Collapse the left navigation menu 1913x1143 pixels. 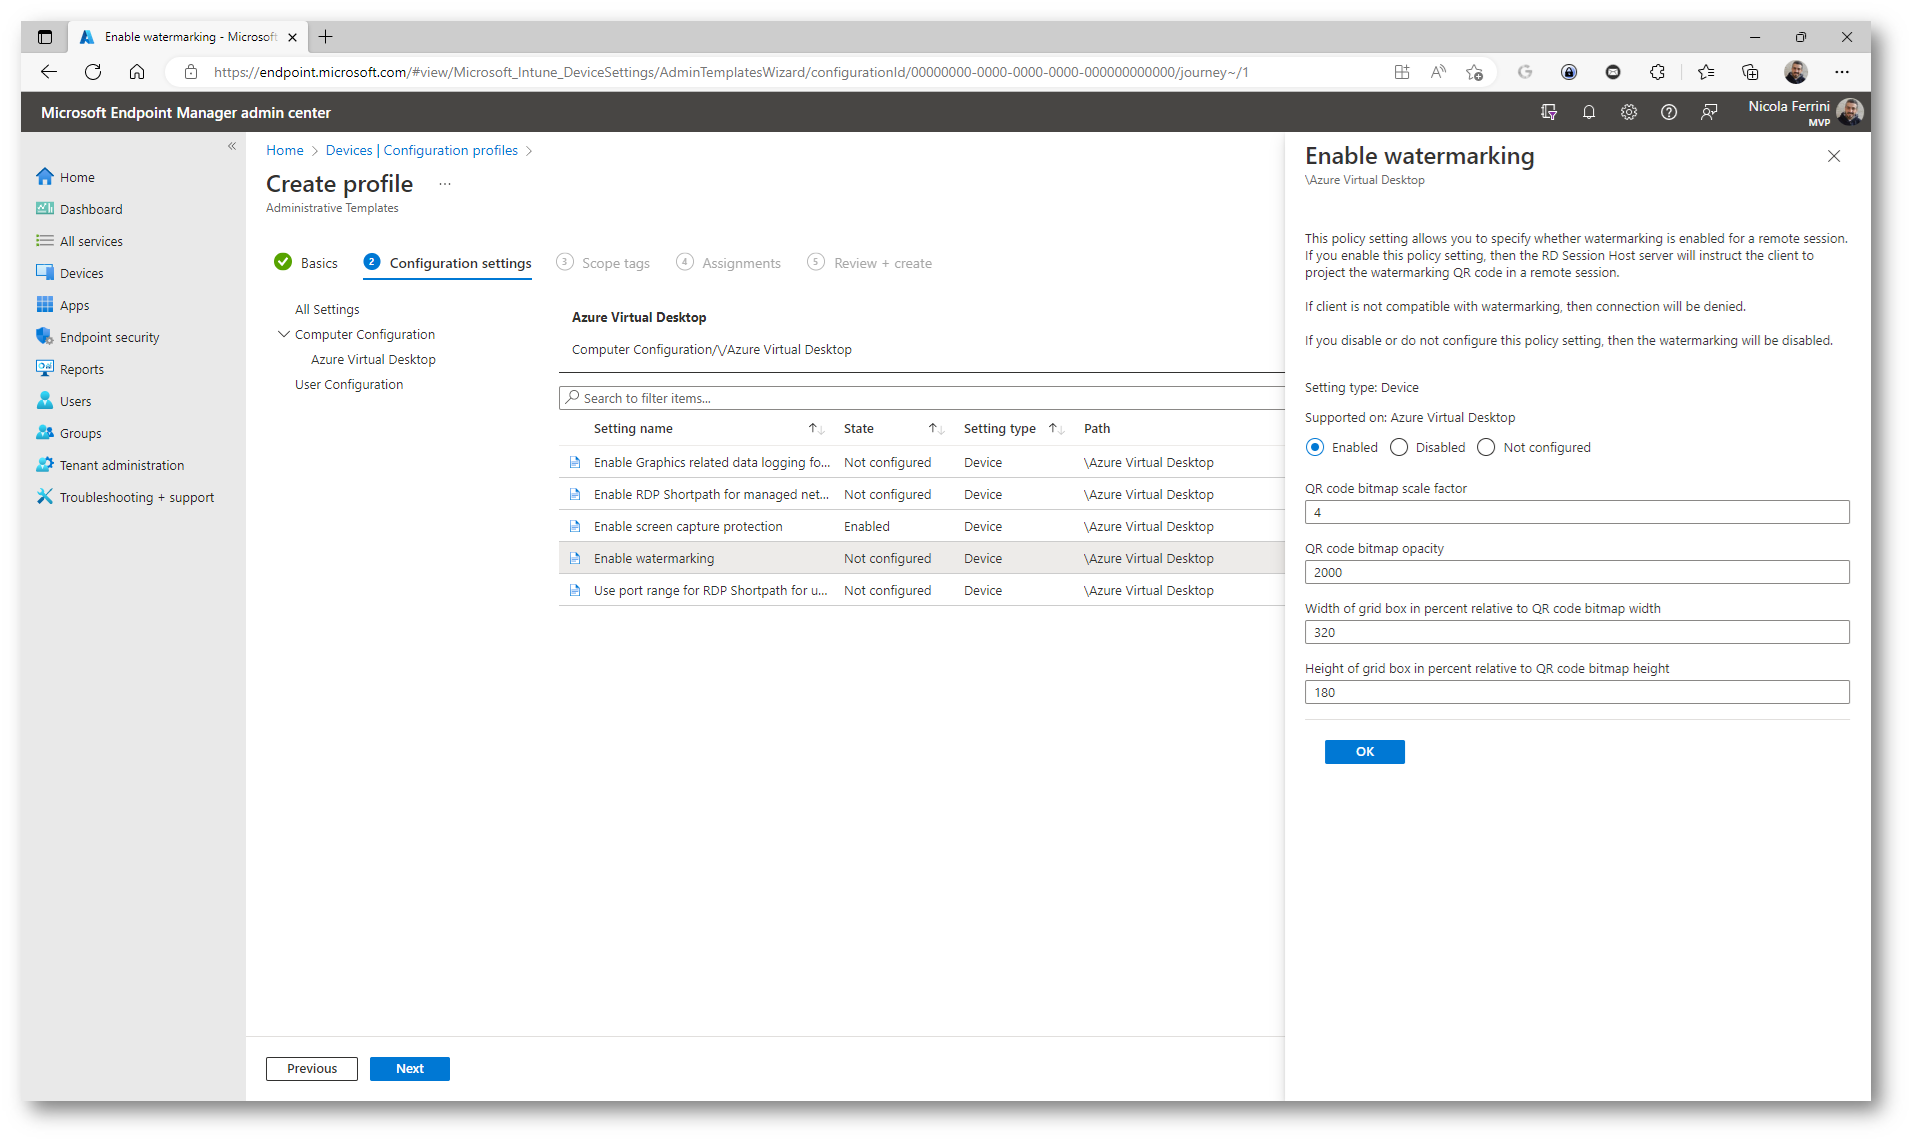pyautogui.click(x=232, y=146)
